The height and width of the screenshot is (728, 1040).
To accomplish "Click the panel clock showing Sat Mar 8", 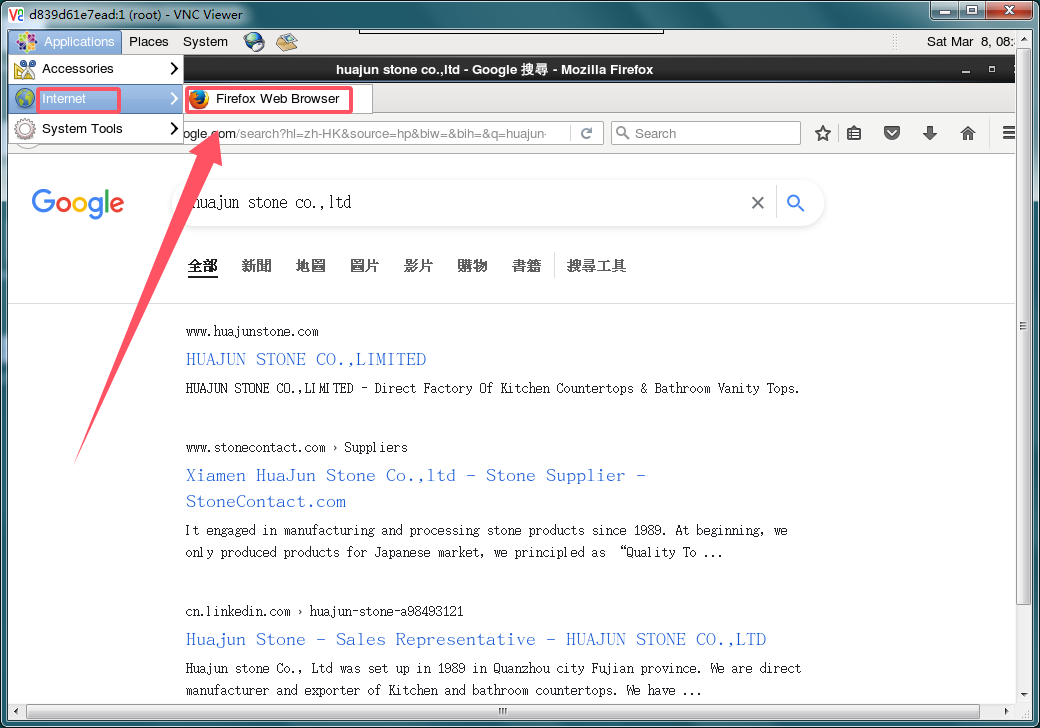I will pos(970,42).
